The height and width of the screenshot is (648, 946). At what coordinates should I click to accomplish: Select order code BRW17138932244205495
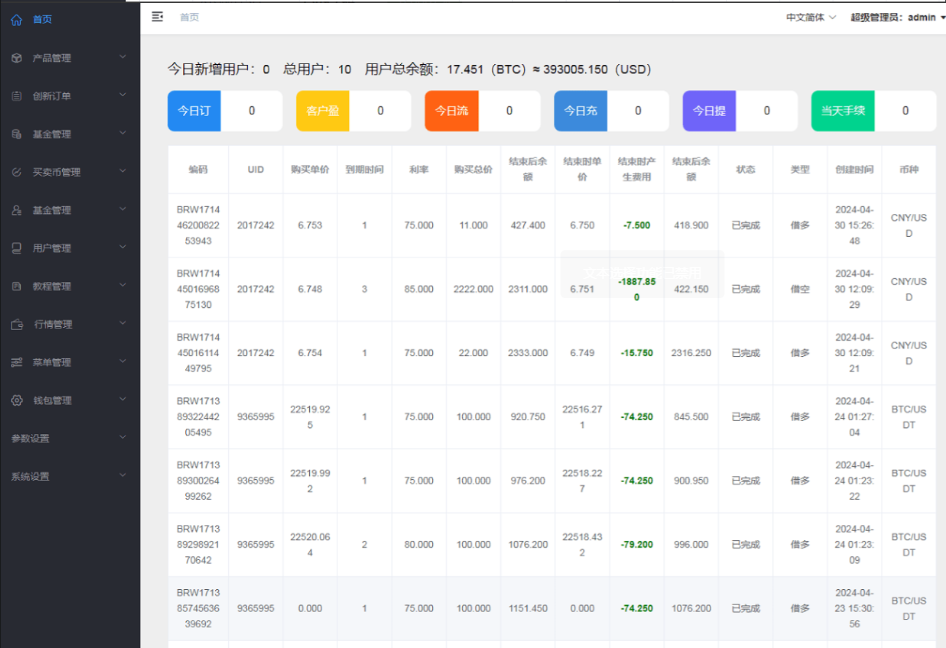click(x=198, y=417)
